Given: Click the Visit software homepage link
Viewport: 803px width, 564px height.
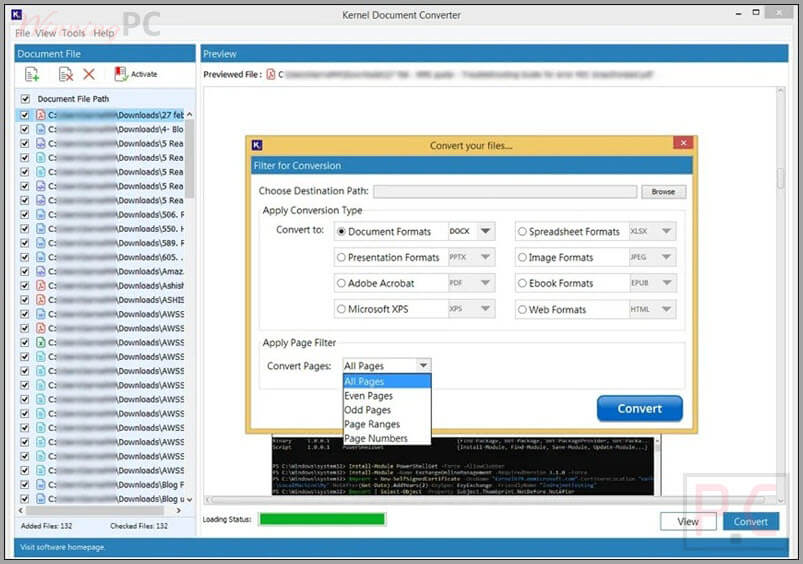Looking at the screenshot, I should tap(62, 547).
